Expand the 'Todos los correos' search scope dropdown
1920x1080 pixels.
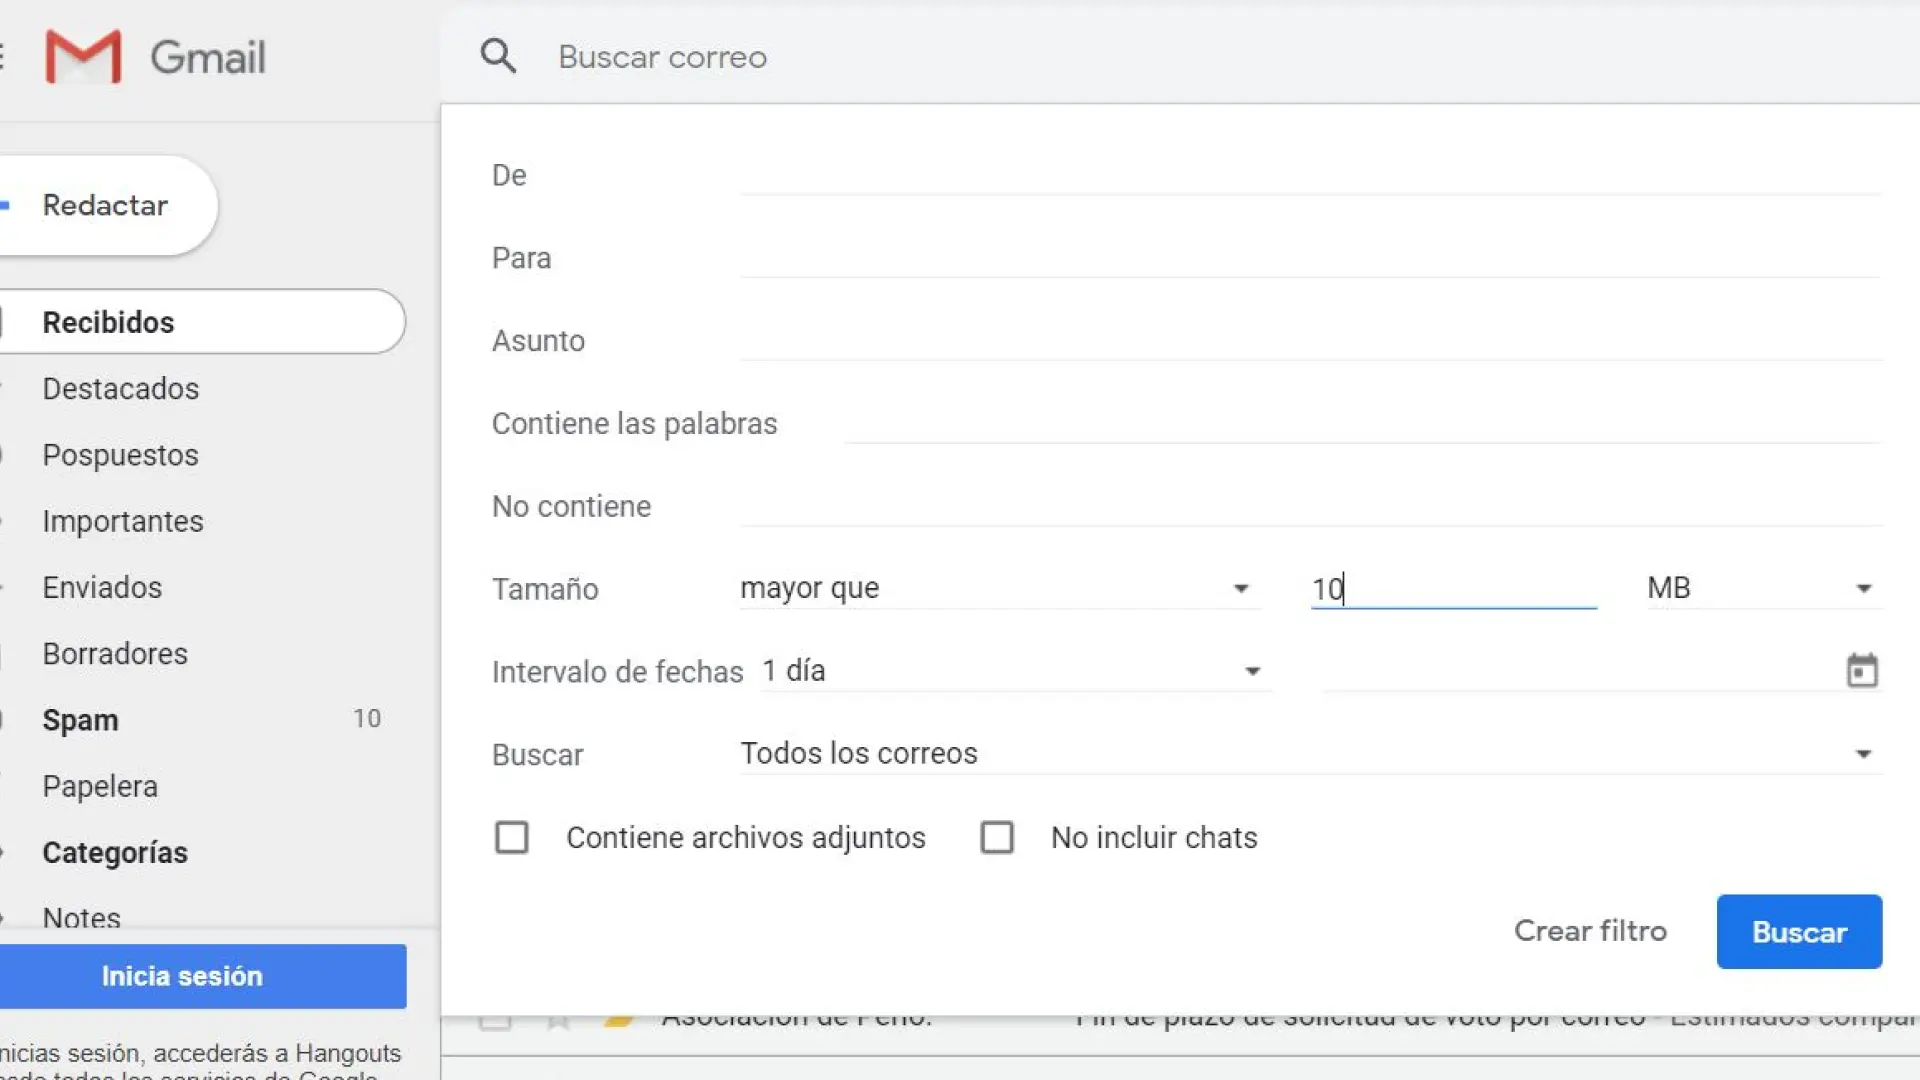[1308, 754]
